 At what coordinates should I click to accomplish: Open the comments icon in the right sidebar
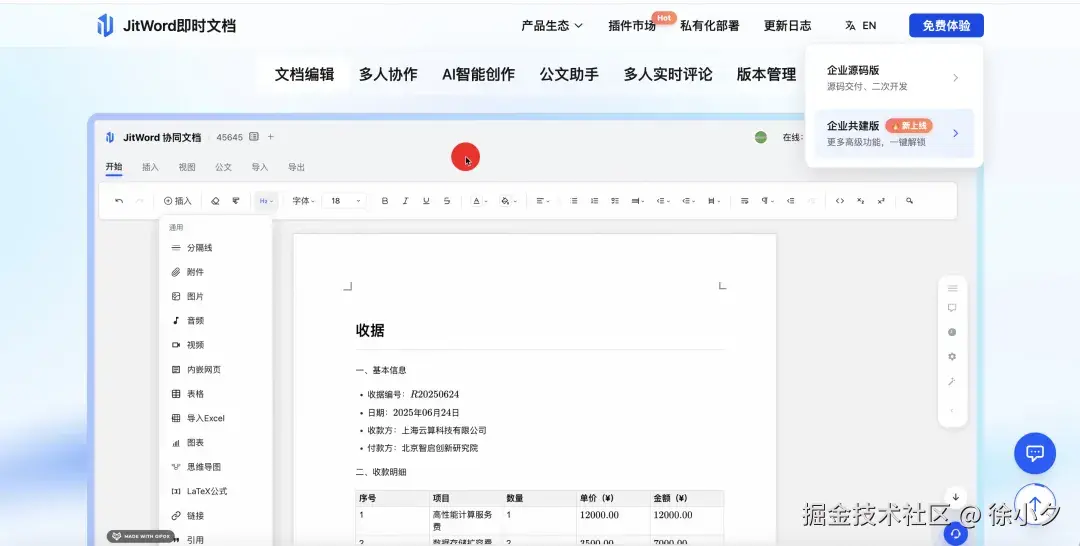[x=952, y=308]
